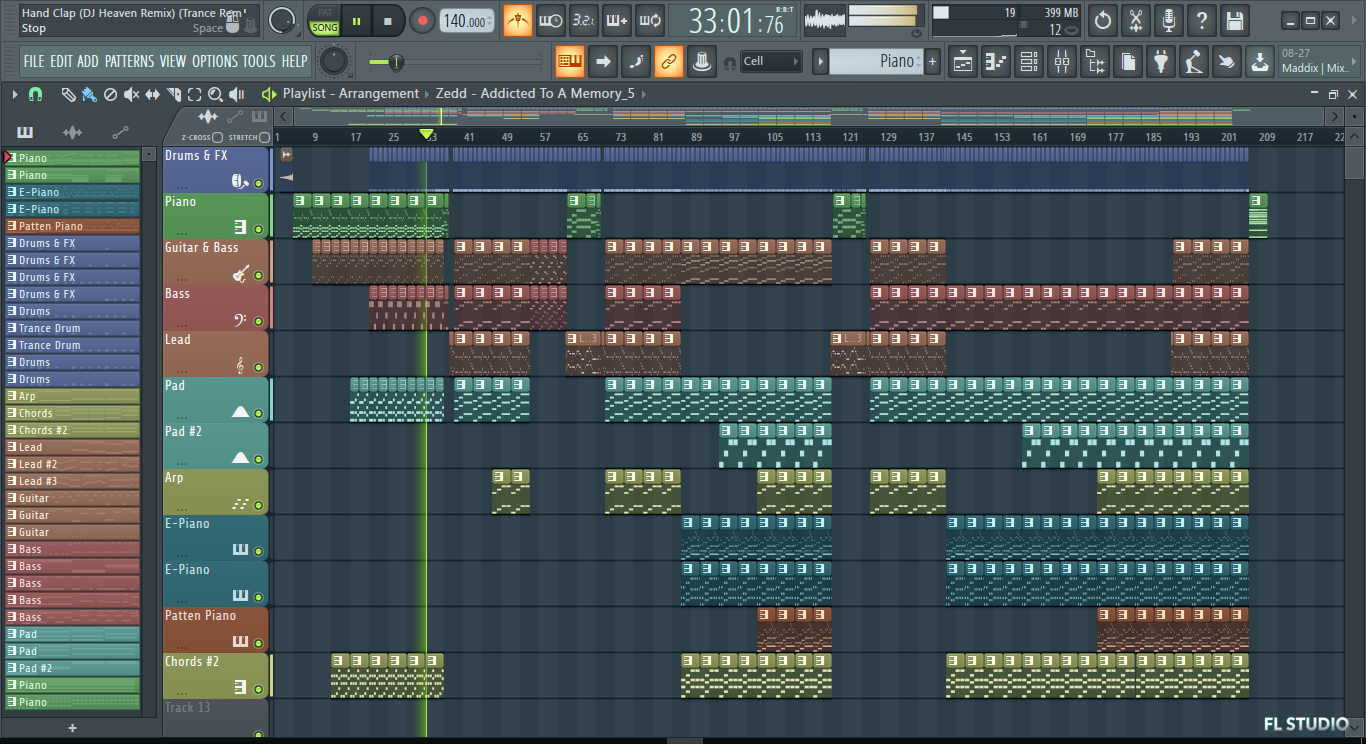
Task: Open the OPTIONS menu
Action: (x=214, y=61)
